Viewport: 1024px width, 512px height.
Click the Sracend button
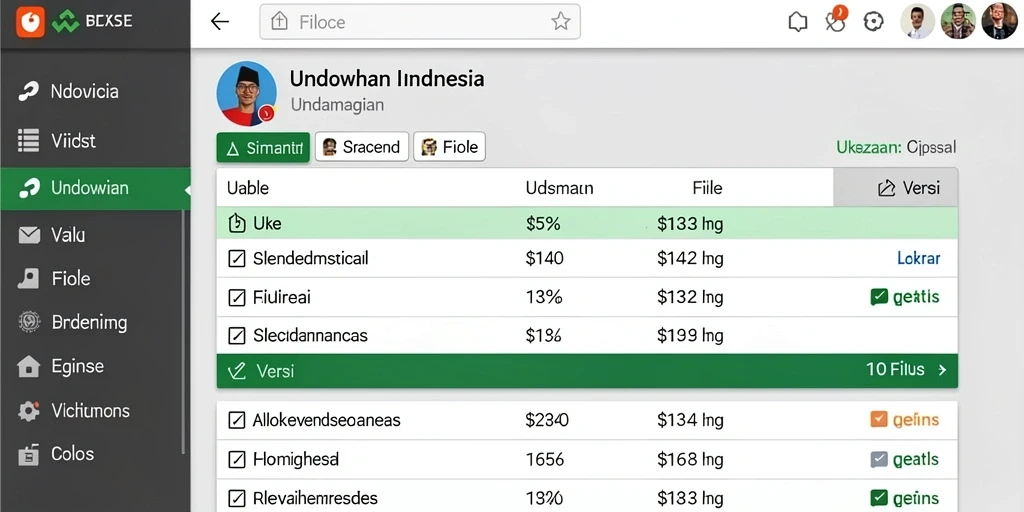point(362,147)
